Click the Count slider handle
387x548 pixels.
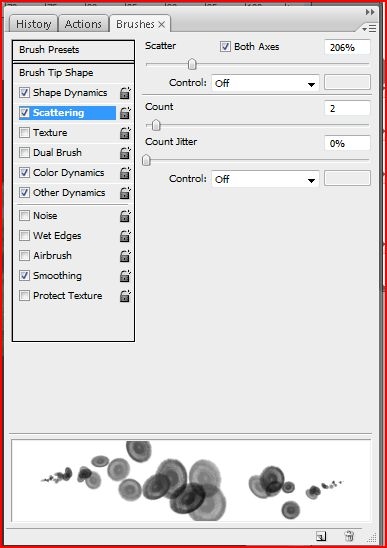click(x=156, y=125)
